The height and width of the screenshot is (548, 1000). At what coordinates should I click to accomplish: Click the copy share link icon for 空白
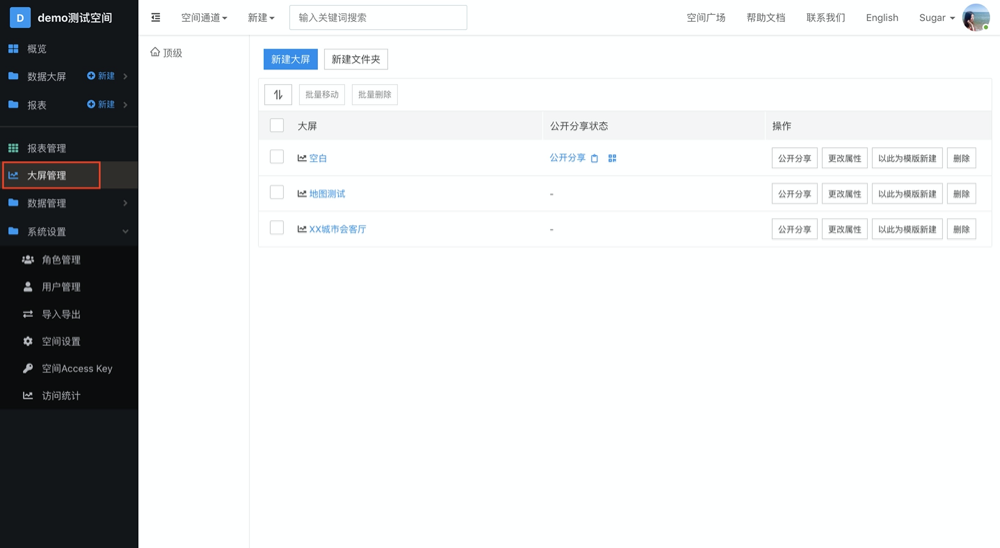[x=595, y=158]
